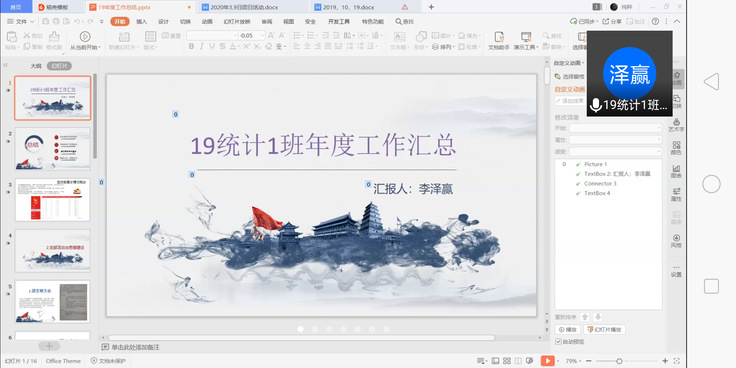Click the 分享 share button

click(612, 21)
